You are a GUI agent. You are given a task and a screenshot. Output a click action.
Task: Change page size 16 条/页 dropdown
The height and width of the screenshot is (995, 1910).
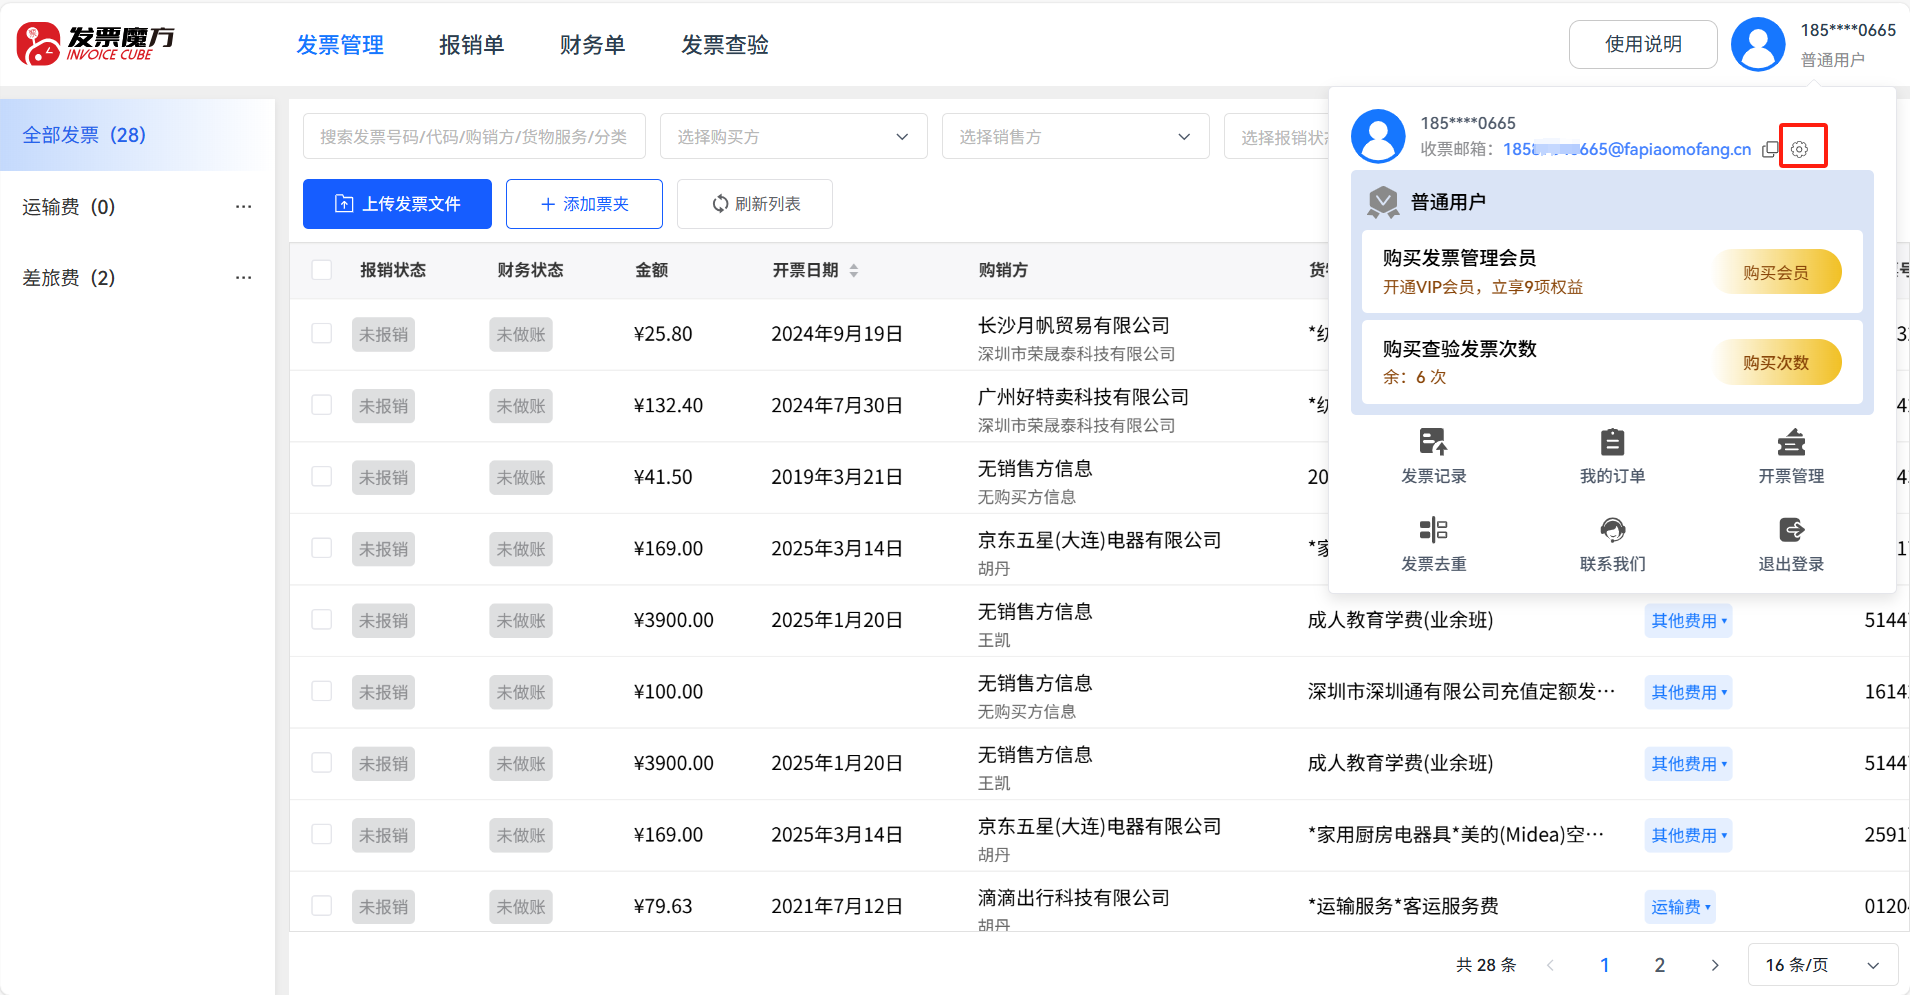click(x=1822, y=965)
